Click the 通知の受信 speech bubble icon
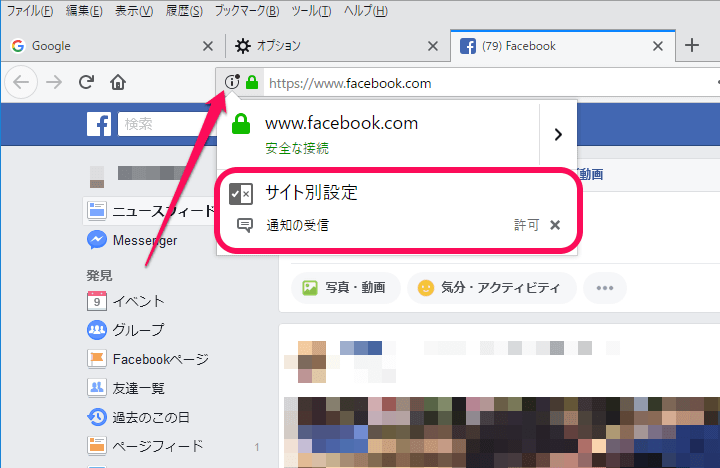 click(244, 225)
